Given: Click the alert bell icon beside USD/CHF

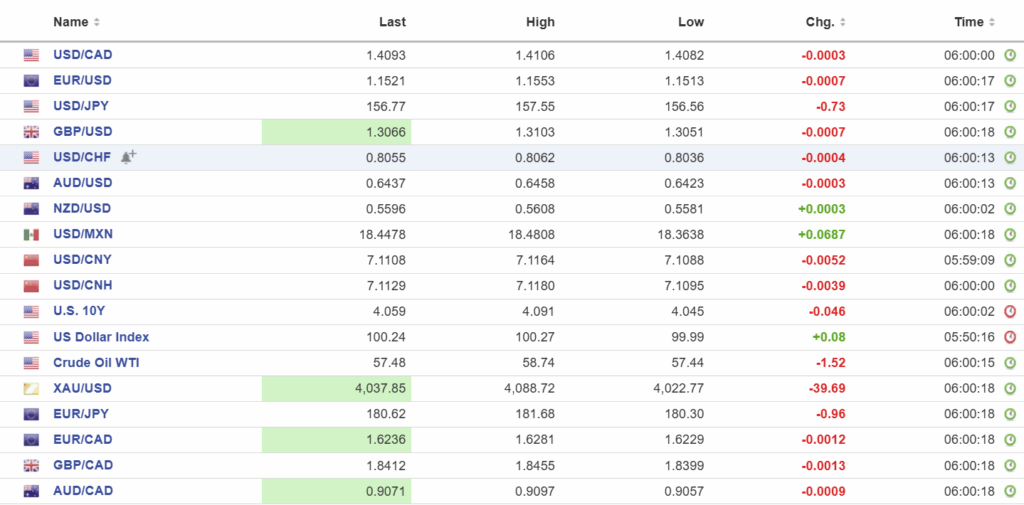Looking at the screenshot, I should [128, 157].
